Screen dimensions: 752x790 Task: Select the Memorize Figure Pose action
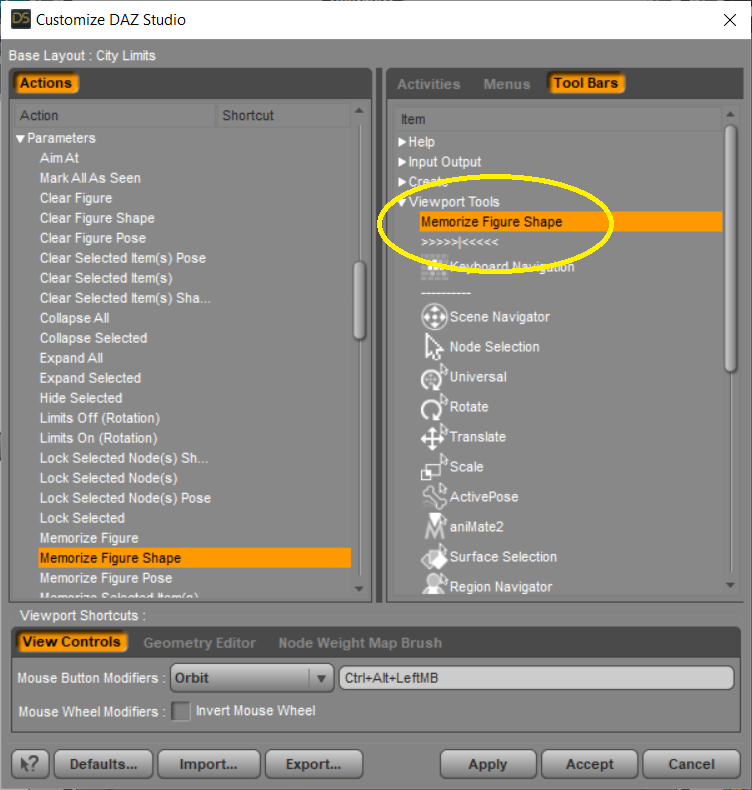(106, 578)
